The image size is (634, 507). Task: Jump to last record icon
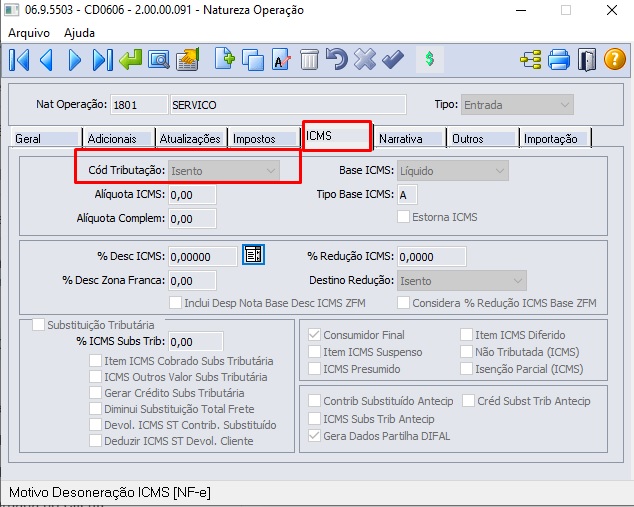point(103,60)
